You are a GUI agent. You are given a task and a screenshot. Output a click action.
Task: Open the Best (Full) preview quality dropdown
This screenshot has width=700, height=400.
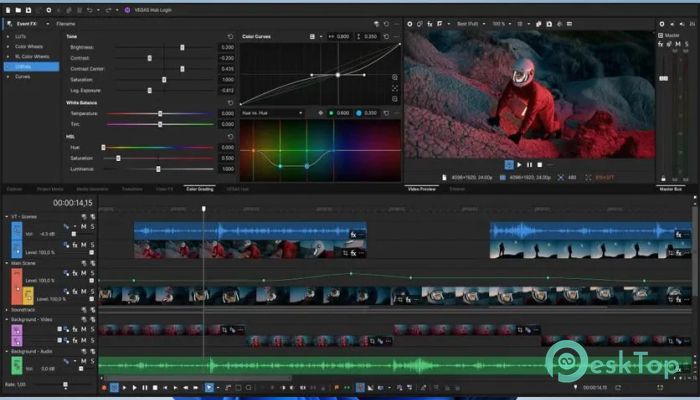click(x=471, y=24)
